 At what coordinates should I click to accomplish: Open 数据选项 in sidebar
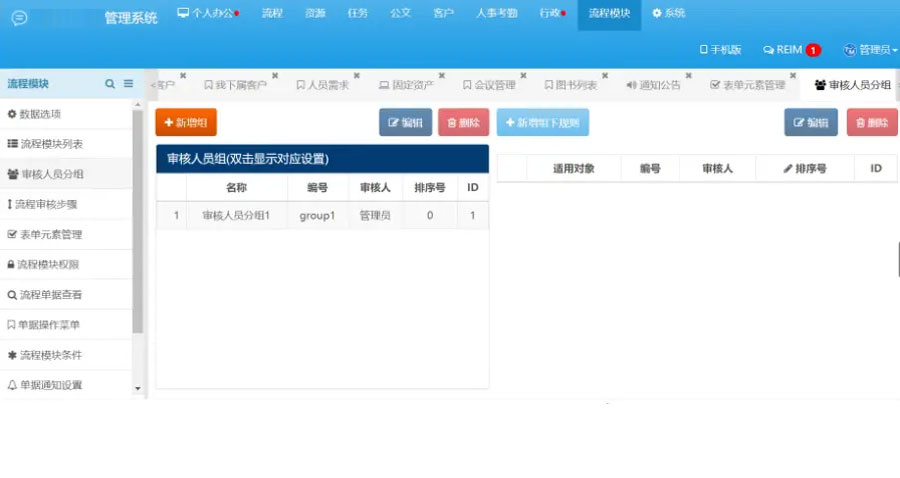(66, 114)
